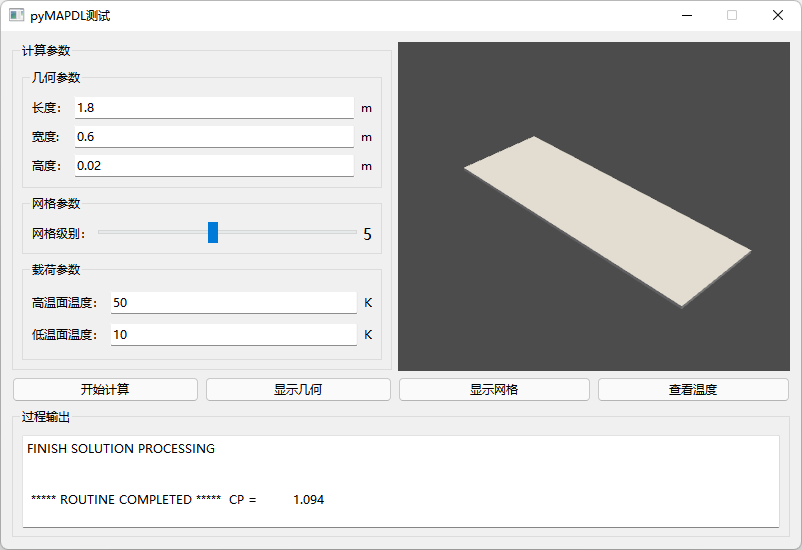Click the 宽度 input field
802x550 pixels.
(x=214, y=137)
